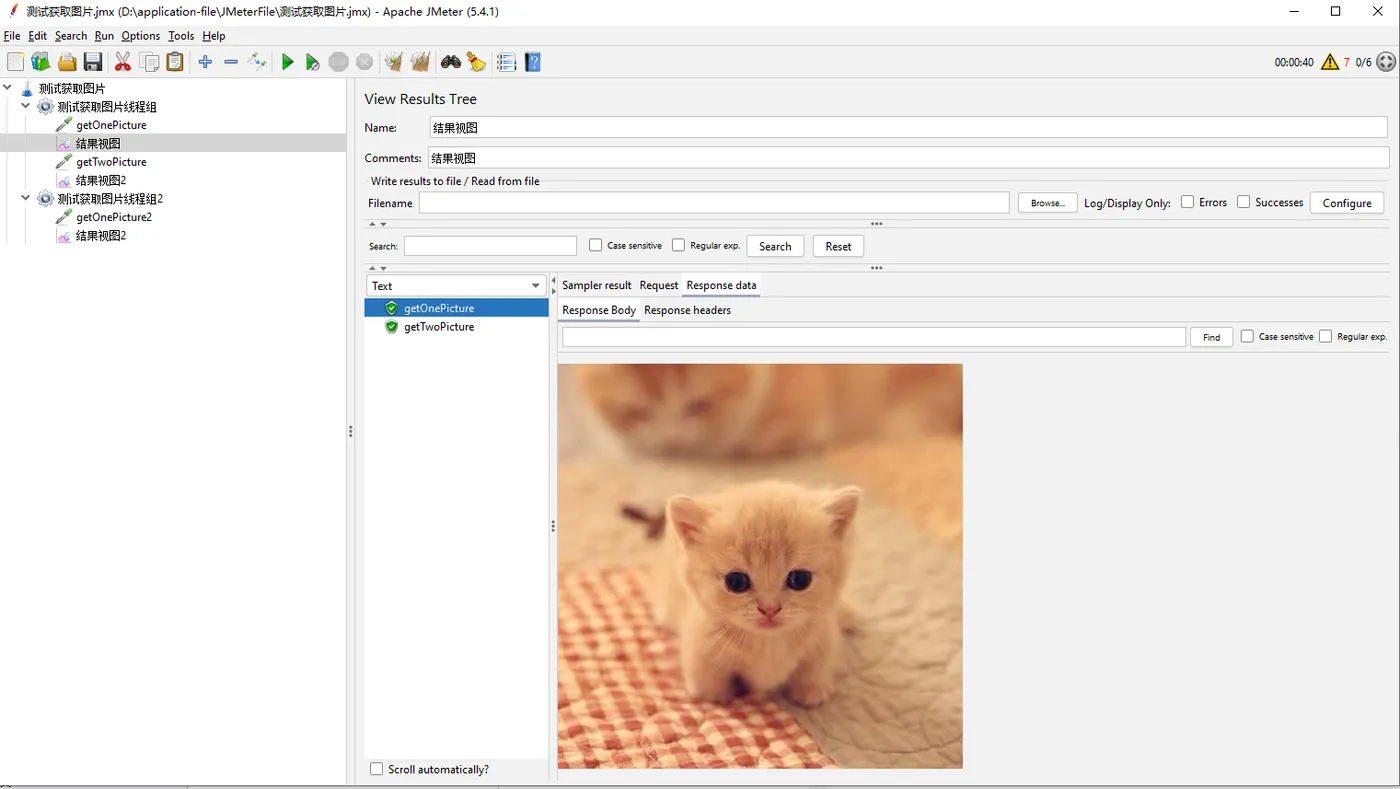Click the Reset button
The width and height of the screenshot is (1400, 789).
click(838, 246)
